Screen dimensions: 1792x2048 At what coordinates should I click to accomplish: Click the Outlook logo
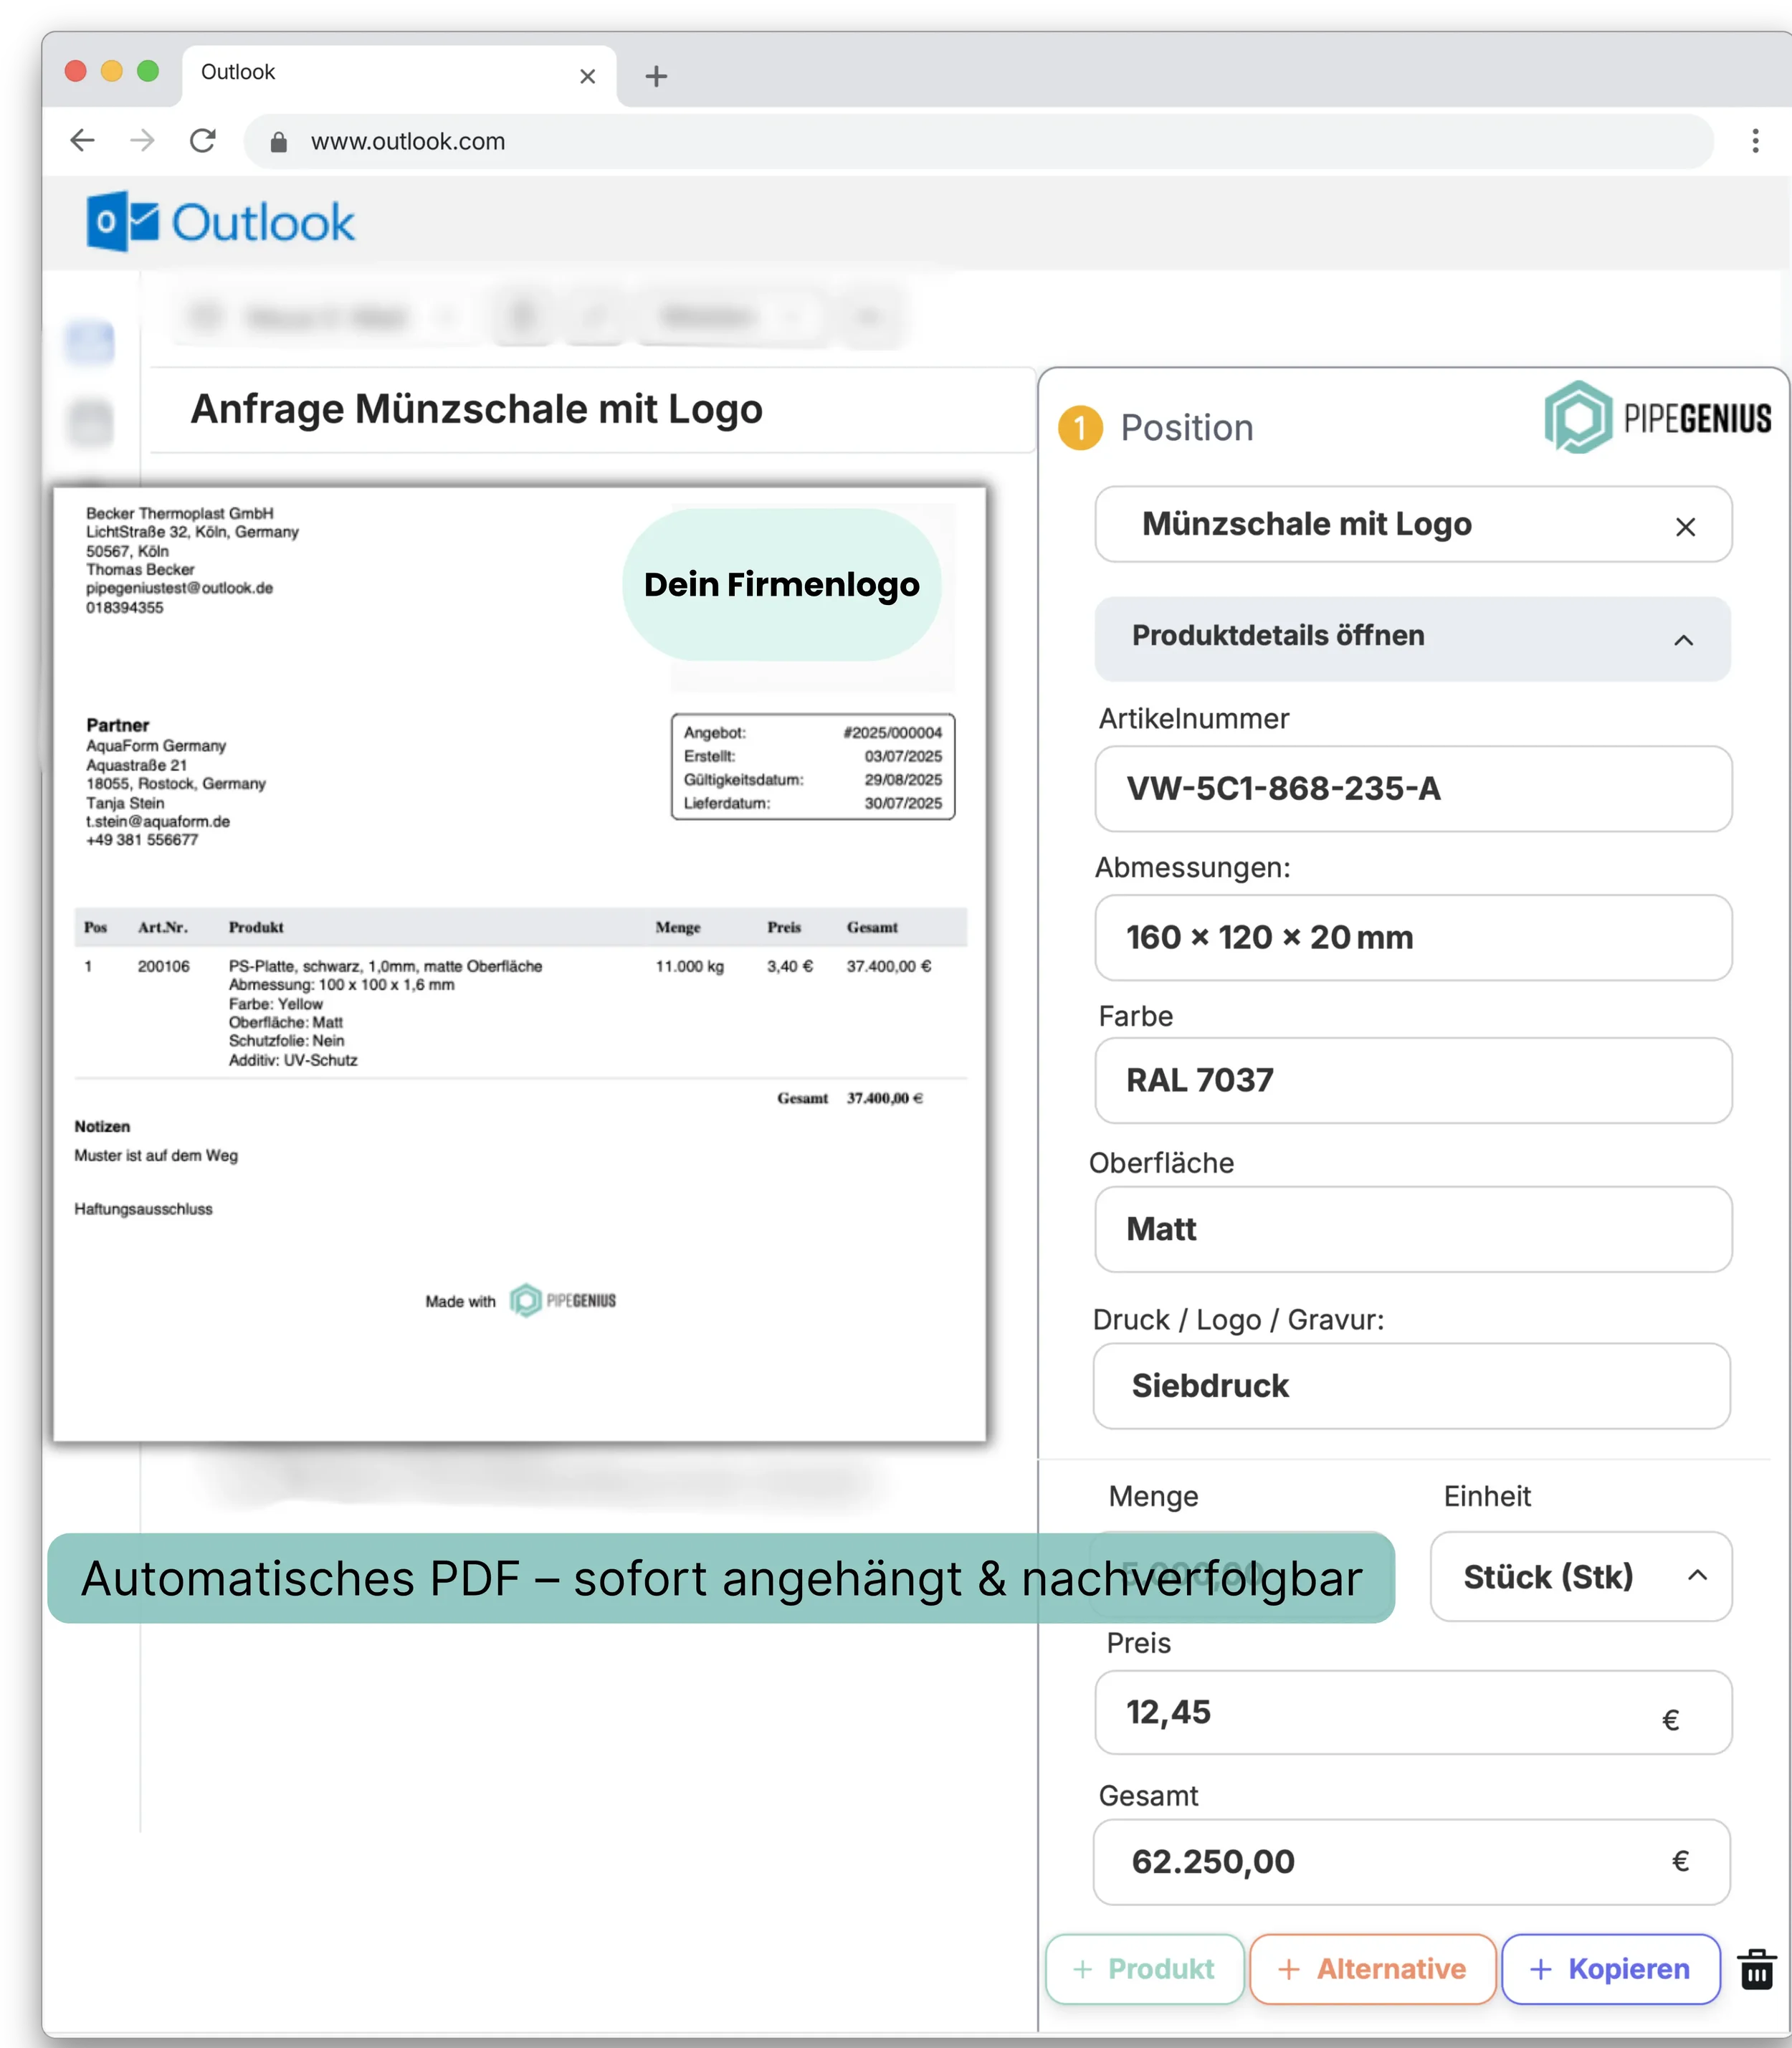(221, 222)
